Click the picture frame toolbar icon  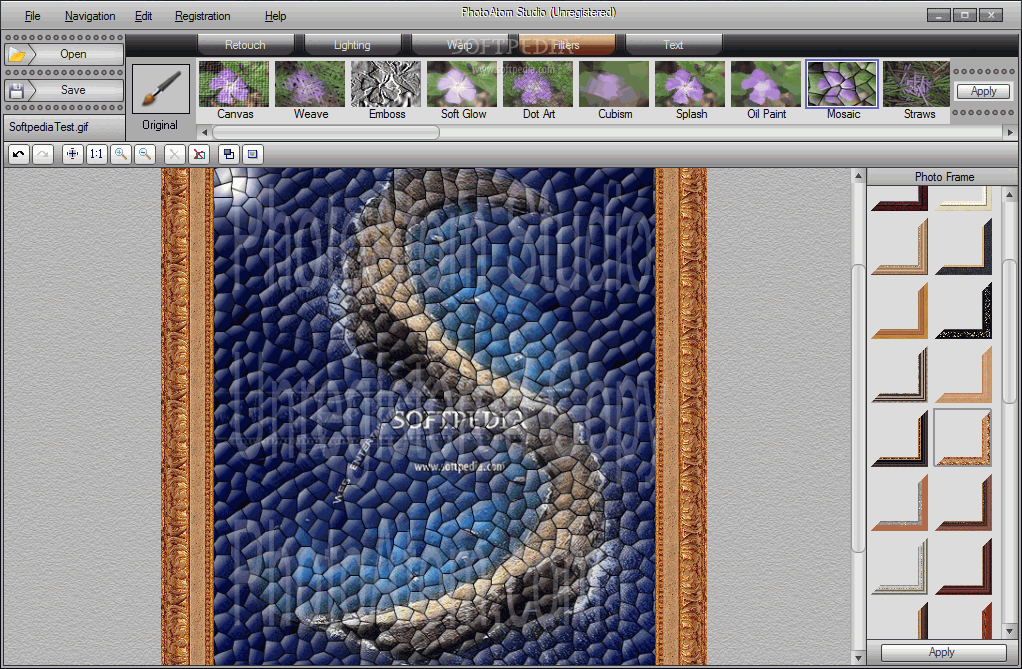[253, 155]
